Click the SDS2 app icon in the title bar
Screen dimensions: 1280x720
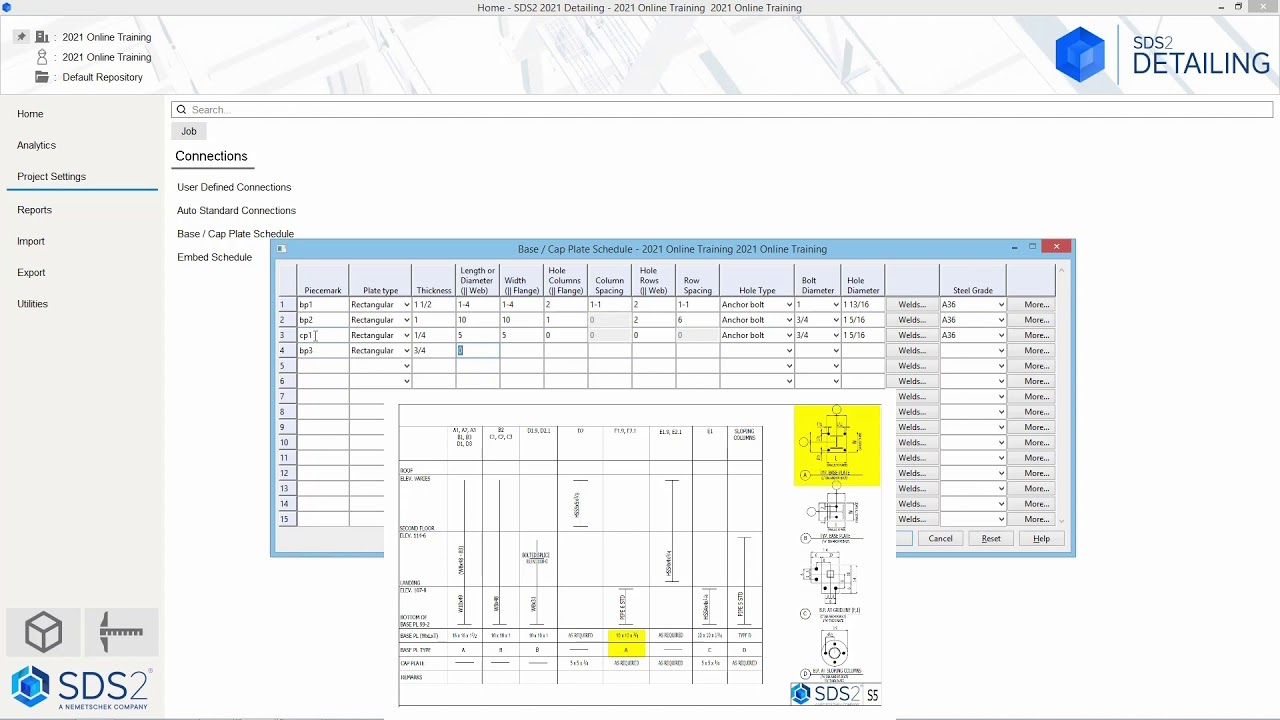pos(7,7)
